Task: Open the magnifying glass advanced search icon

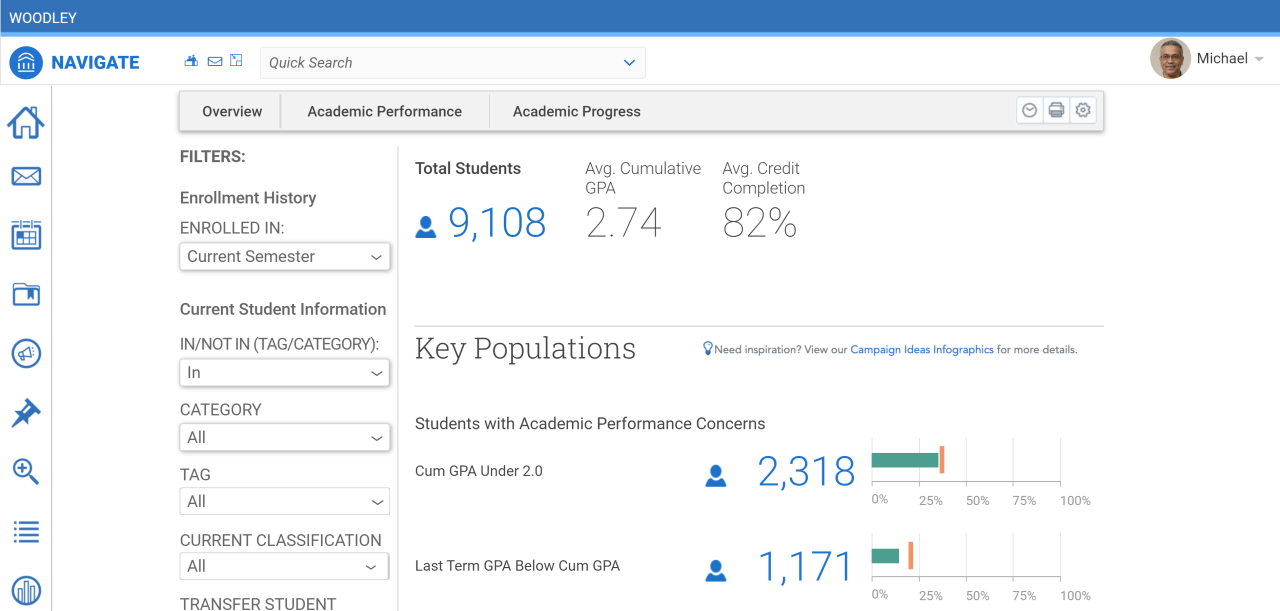Action: pos(26,472)
